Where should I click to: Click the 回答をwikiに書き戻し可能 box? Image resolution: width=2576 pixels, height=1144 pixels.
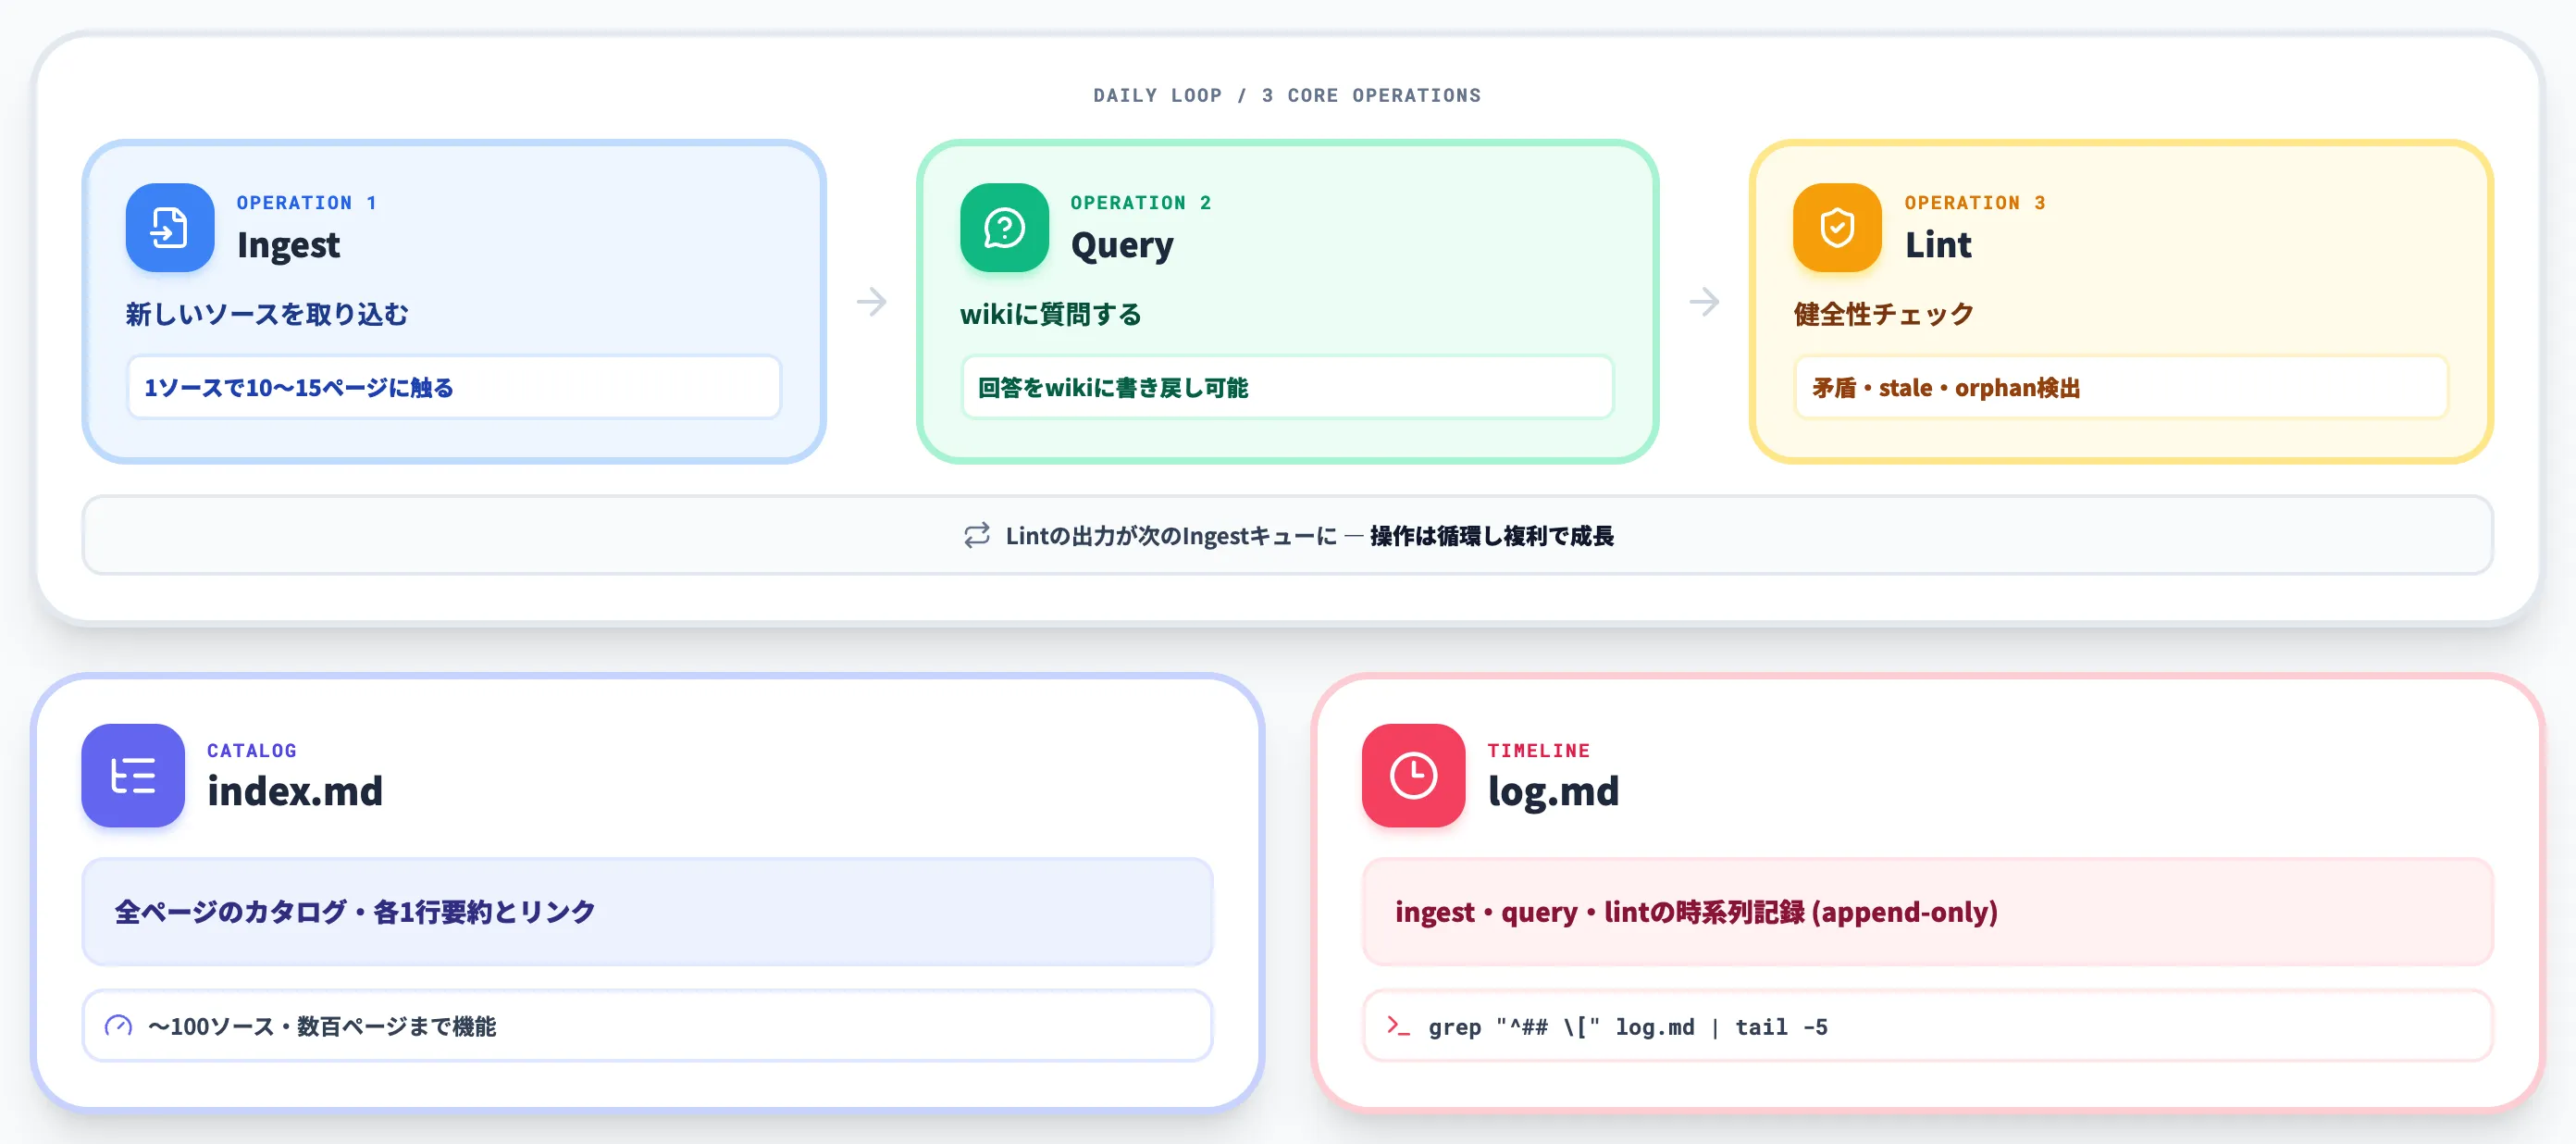coord(1287,387)
